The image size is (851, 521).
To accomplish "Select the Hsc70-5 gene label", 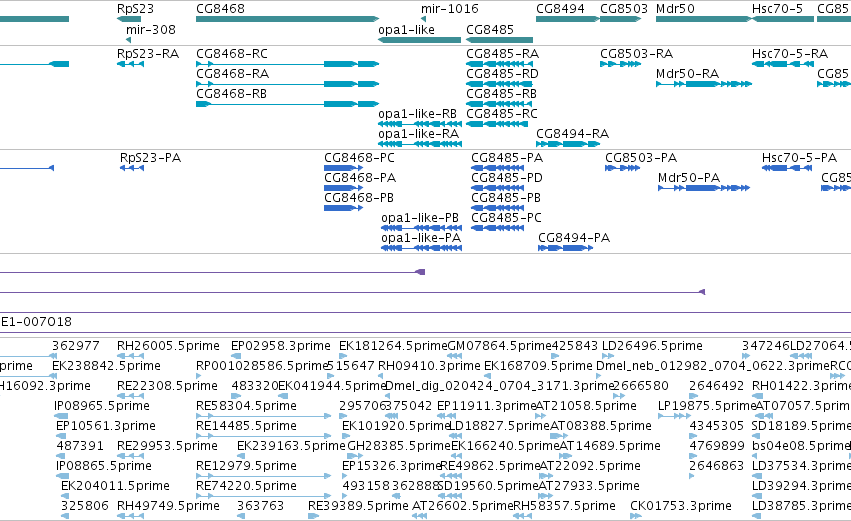I will point(777,9).
